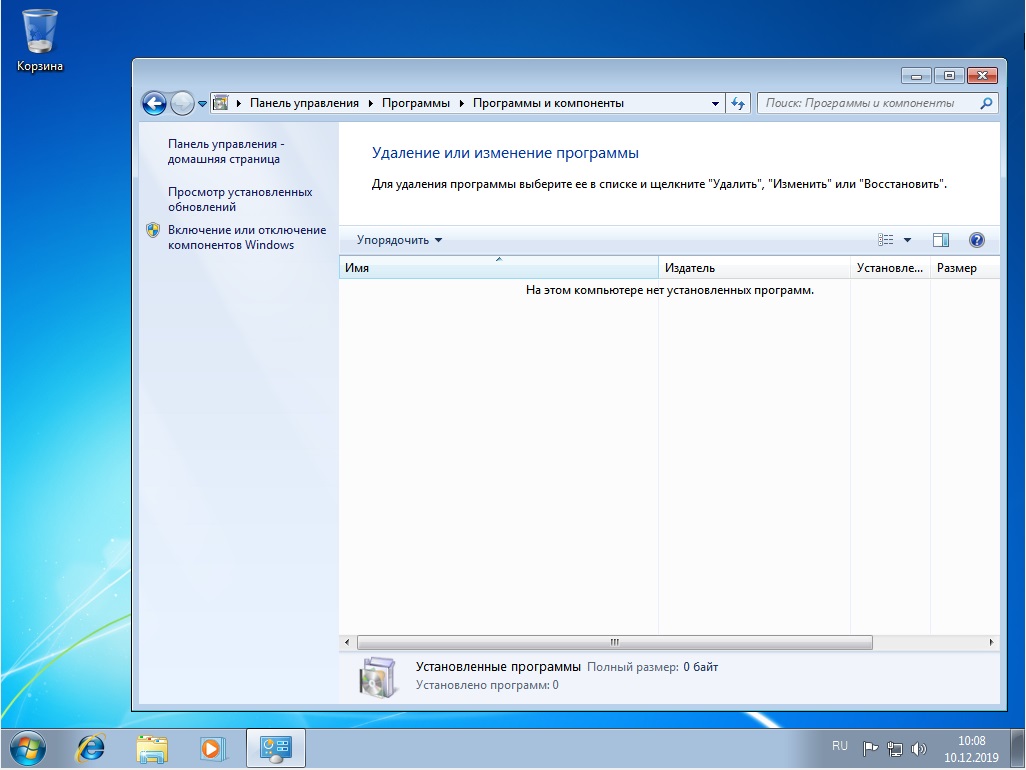Click the Back navigation arrow button
Screen dimensions: 1026x770
pyautogui.click(x=153, y=103)
